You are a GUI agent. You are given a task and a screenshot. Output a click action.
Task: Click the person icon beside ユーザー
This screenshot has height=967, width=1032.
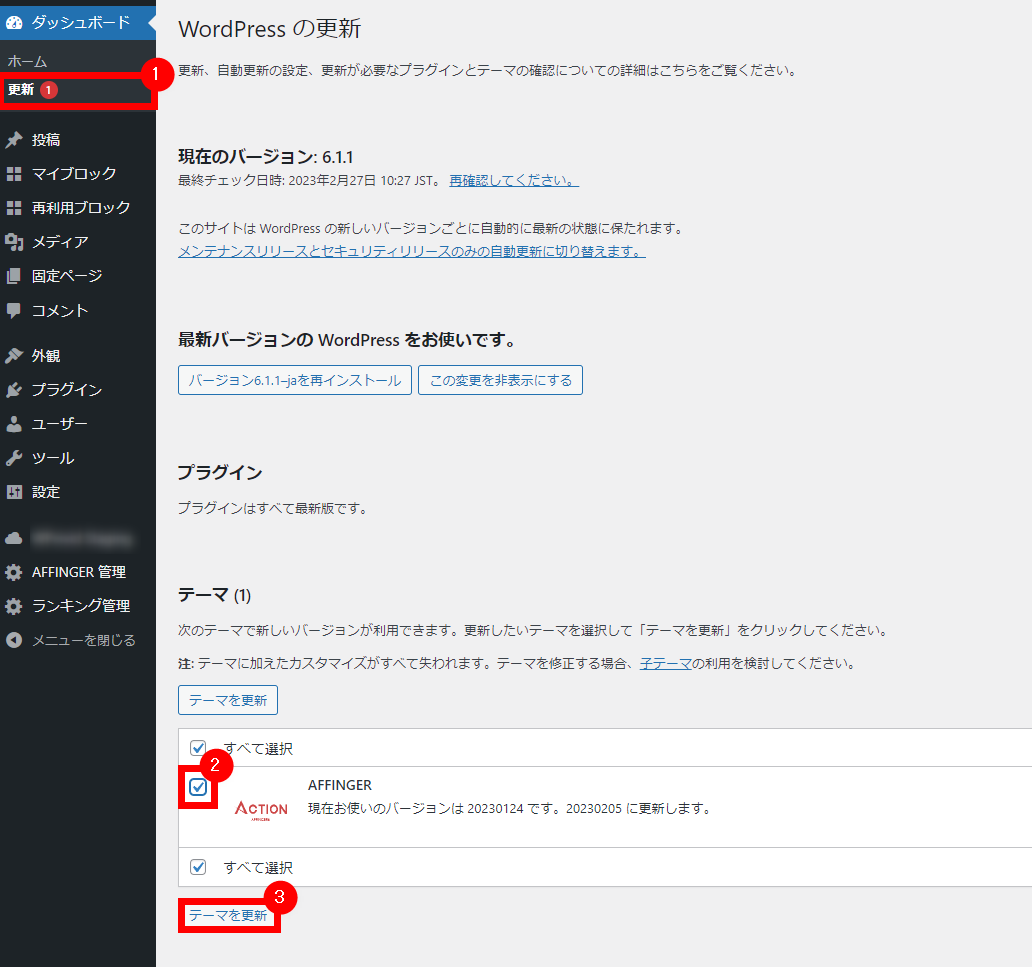pyautogui.click(x=14, y=424)
